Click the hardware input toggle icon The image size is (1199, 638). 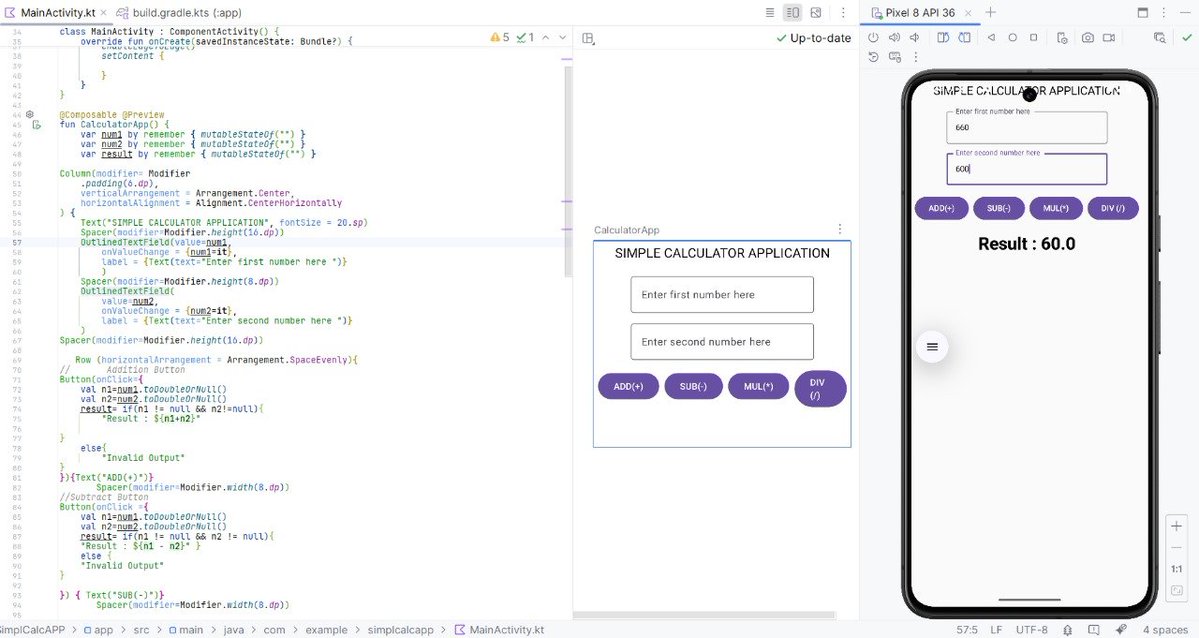[895, 57]
